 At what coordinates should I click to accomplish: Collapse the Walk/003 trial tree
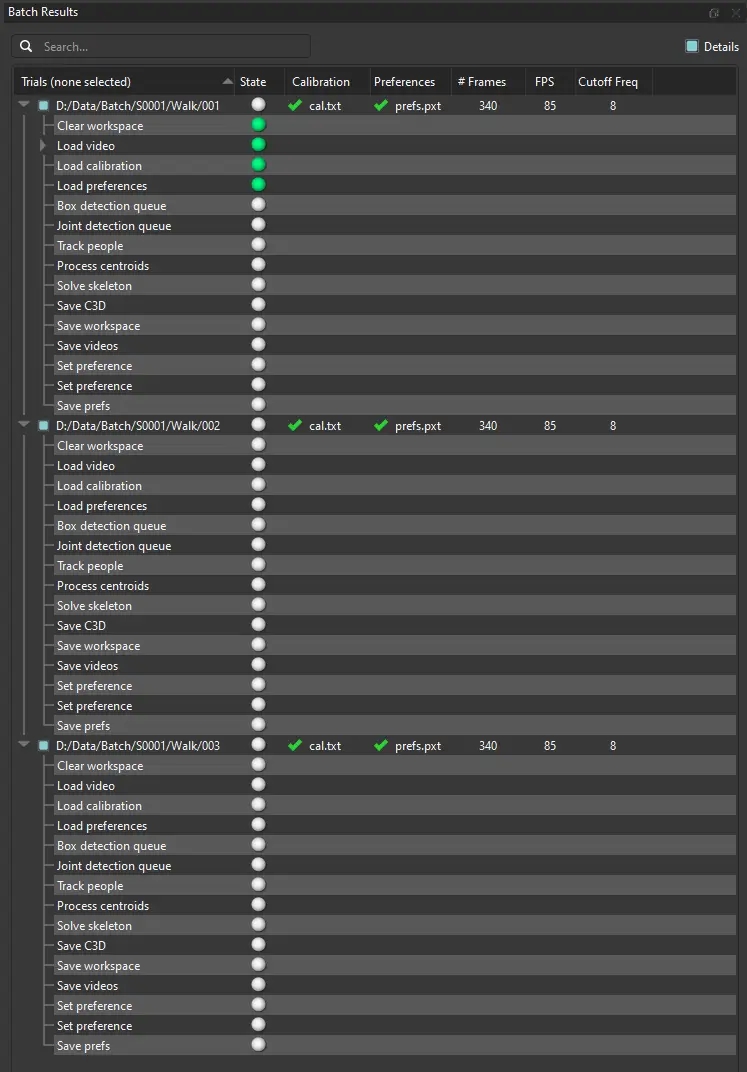click(x=24, y=745)
